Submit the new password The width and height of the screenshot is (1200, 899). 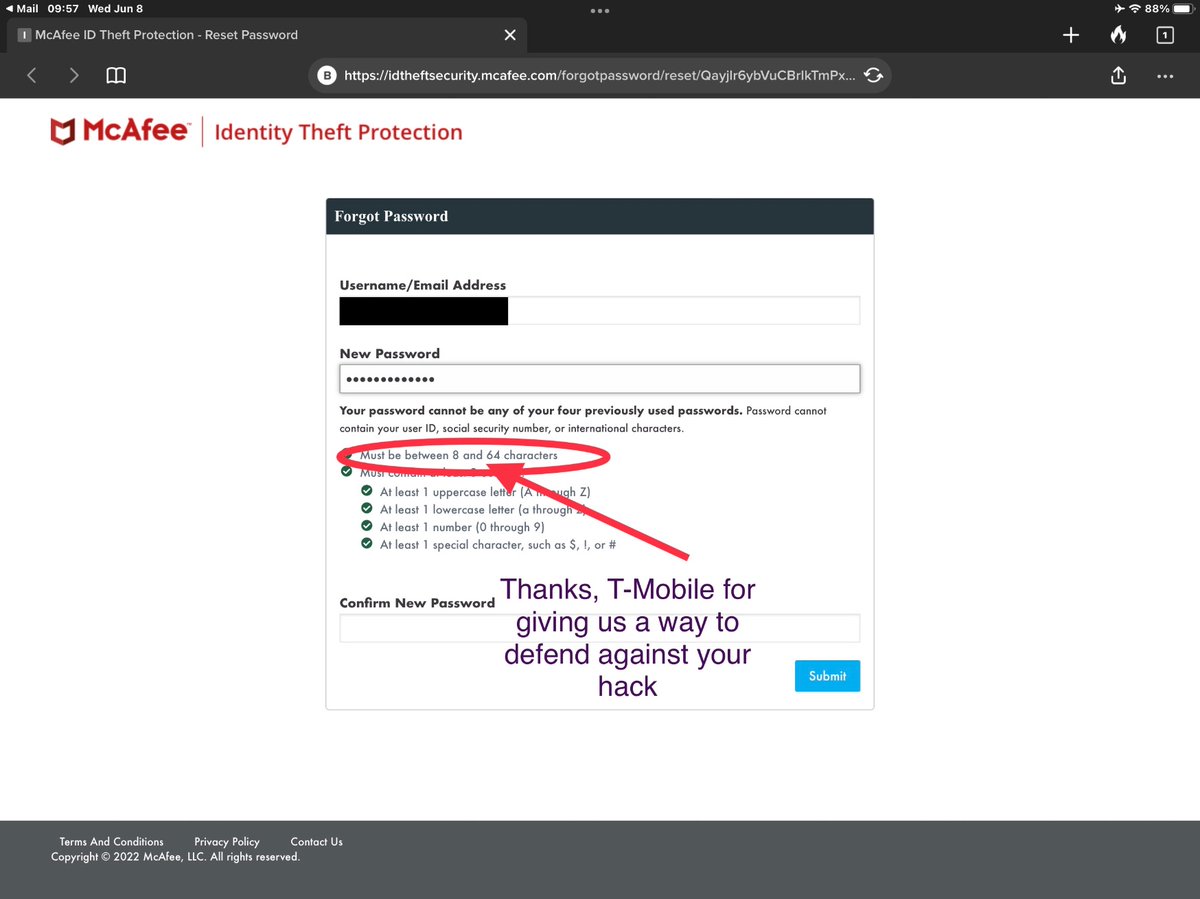point(827,676)
